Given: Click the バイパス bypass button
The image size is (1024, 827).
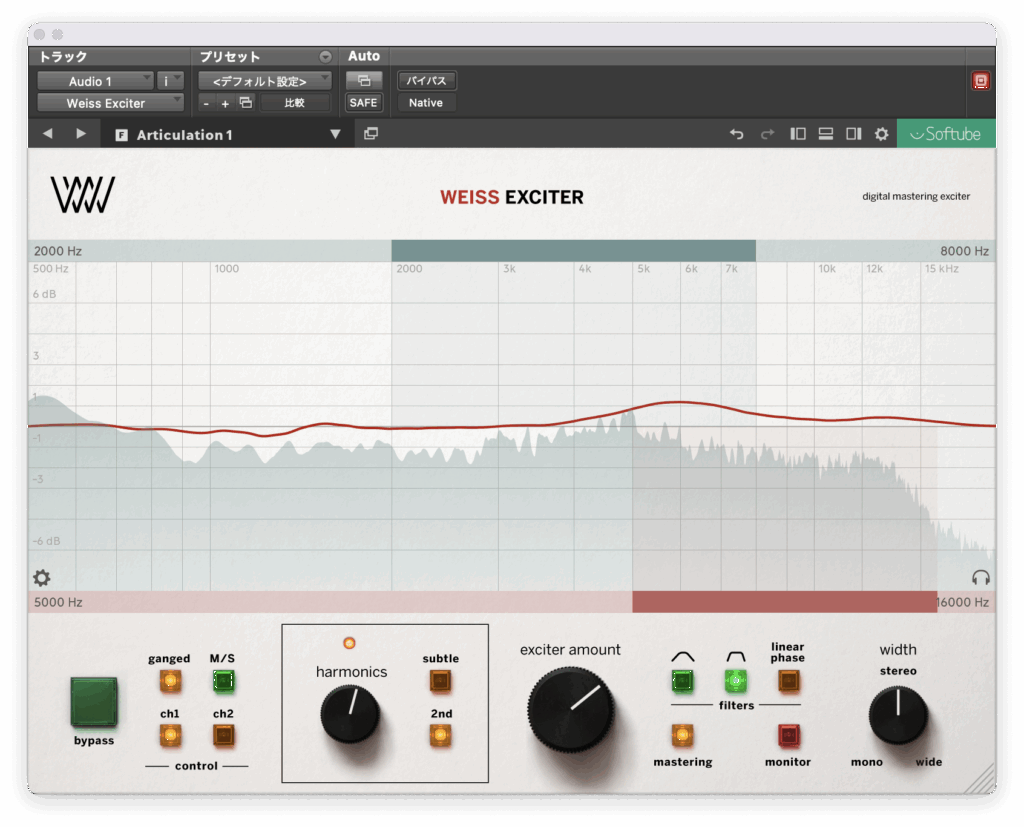Looking at the screenshot, I should (x=426, y=81).
